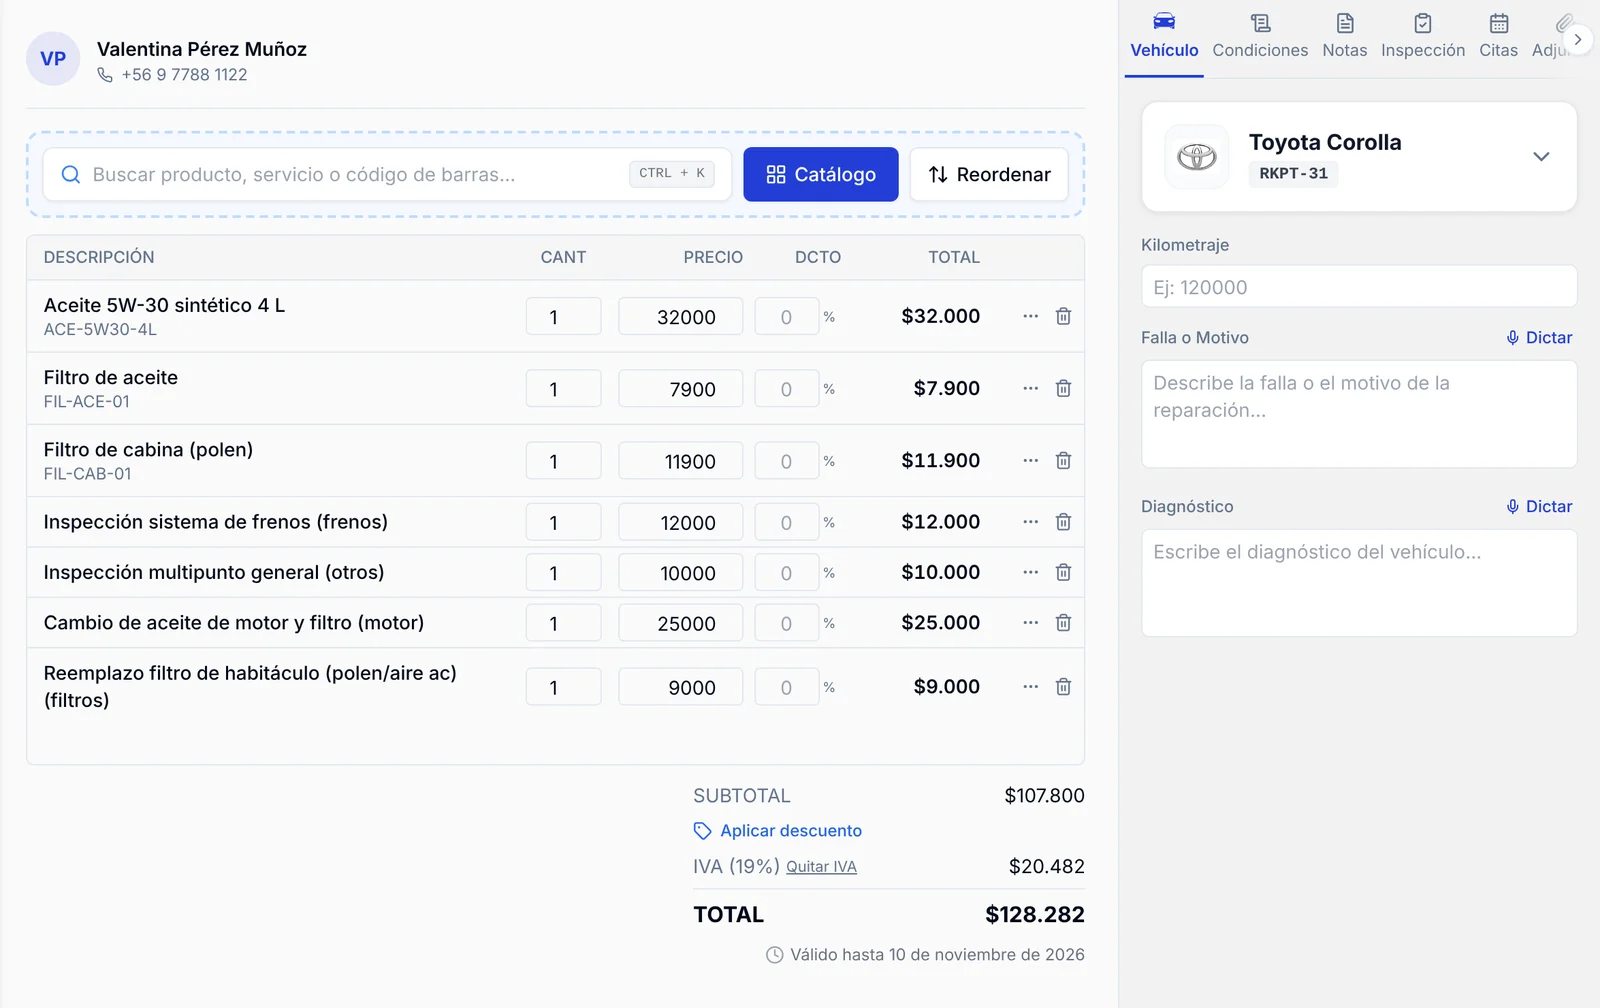Delete the Inspección multipunto general row
1600x1008 pixels.
pos(1063,572)
